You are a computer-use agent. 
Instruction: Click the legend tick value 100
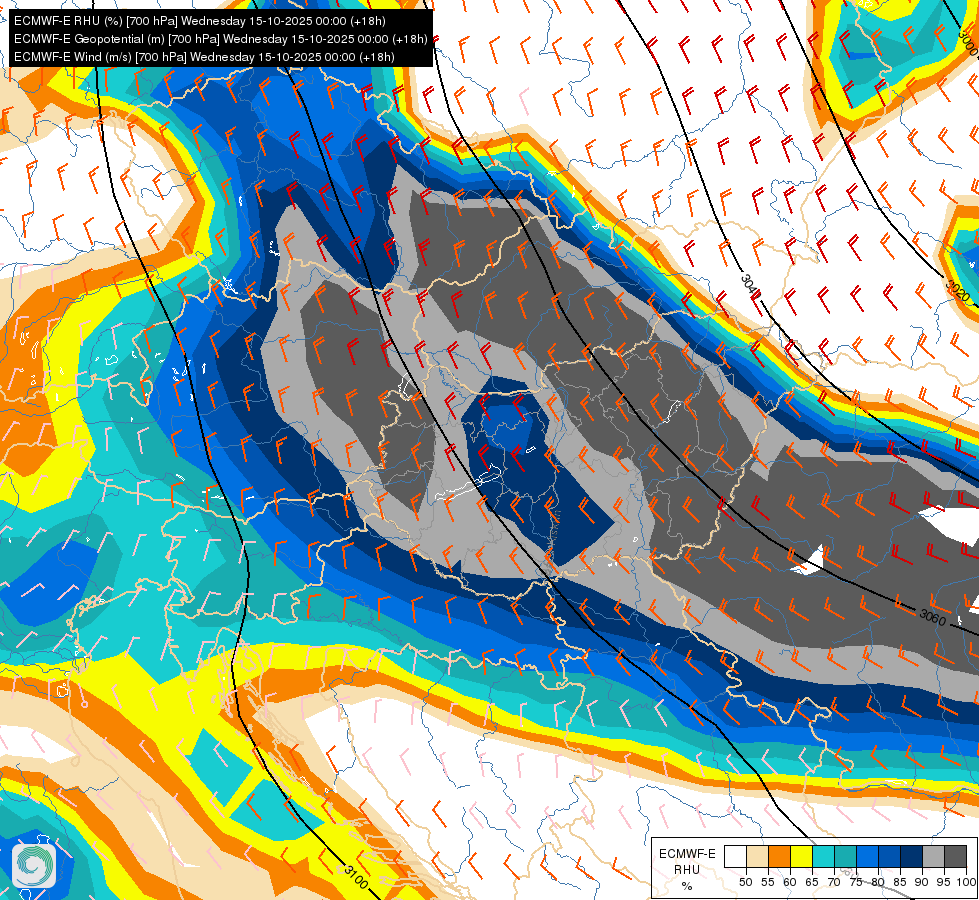966,882
